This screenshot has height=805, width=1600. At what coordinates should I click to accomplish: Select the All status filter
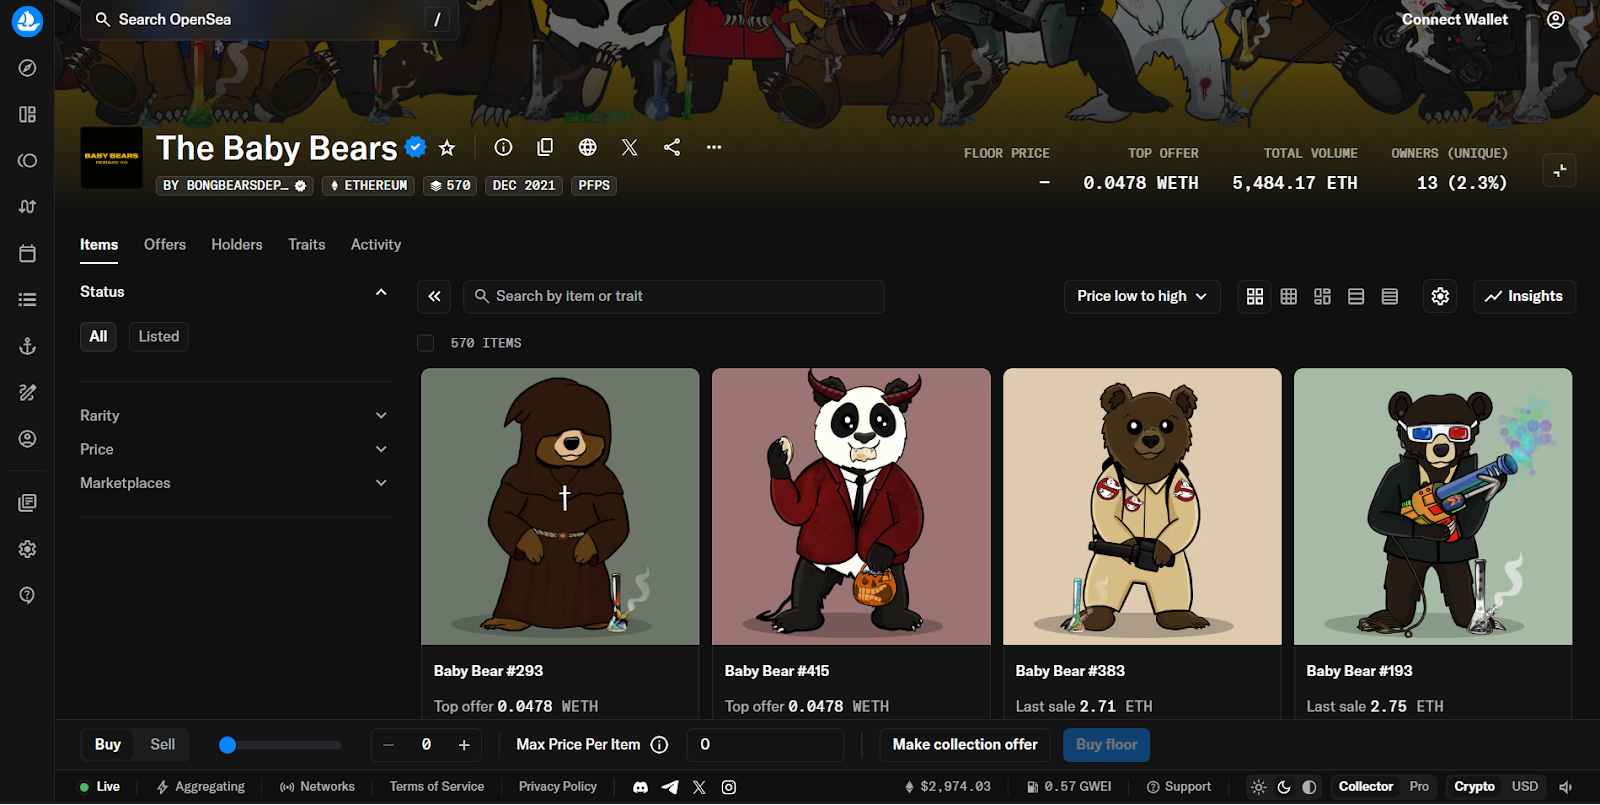click(98, 336)
